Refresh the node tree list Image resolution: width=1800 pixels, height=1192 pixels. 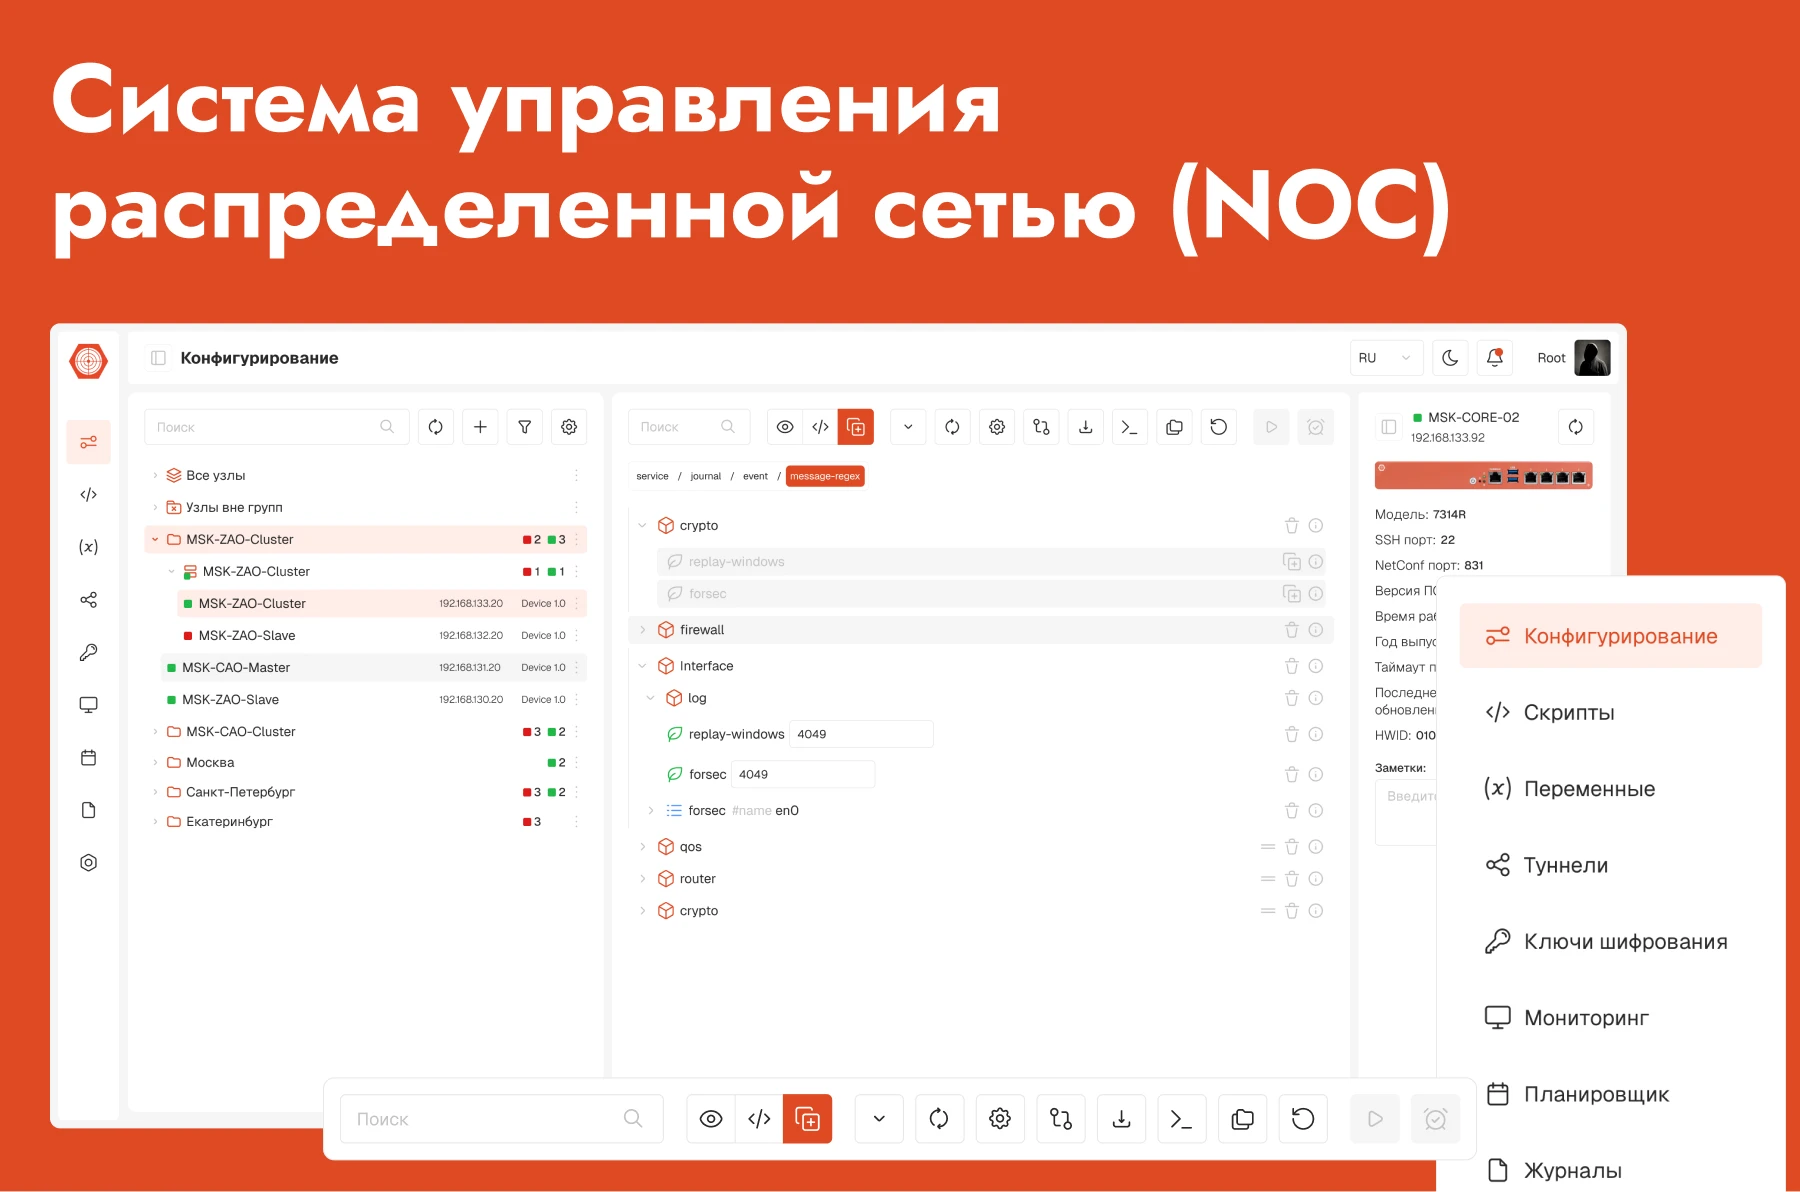(436, 427)
